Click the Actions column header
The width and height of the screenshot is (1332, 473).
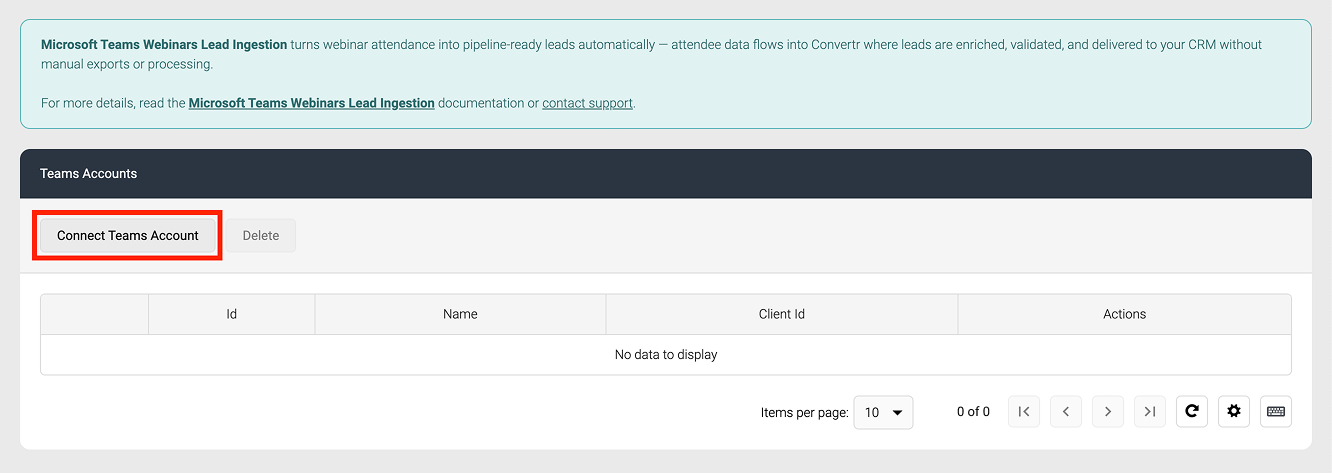tap(1125, 314)
